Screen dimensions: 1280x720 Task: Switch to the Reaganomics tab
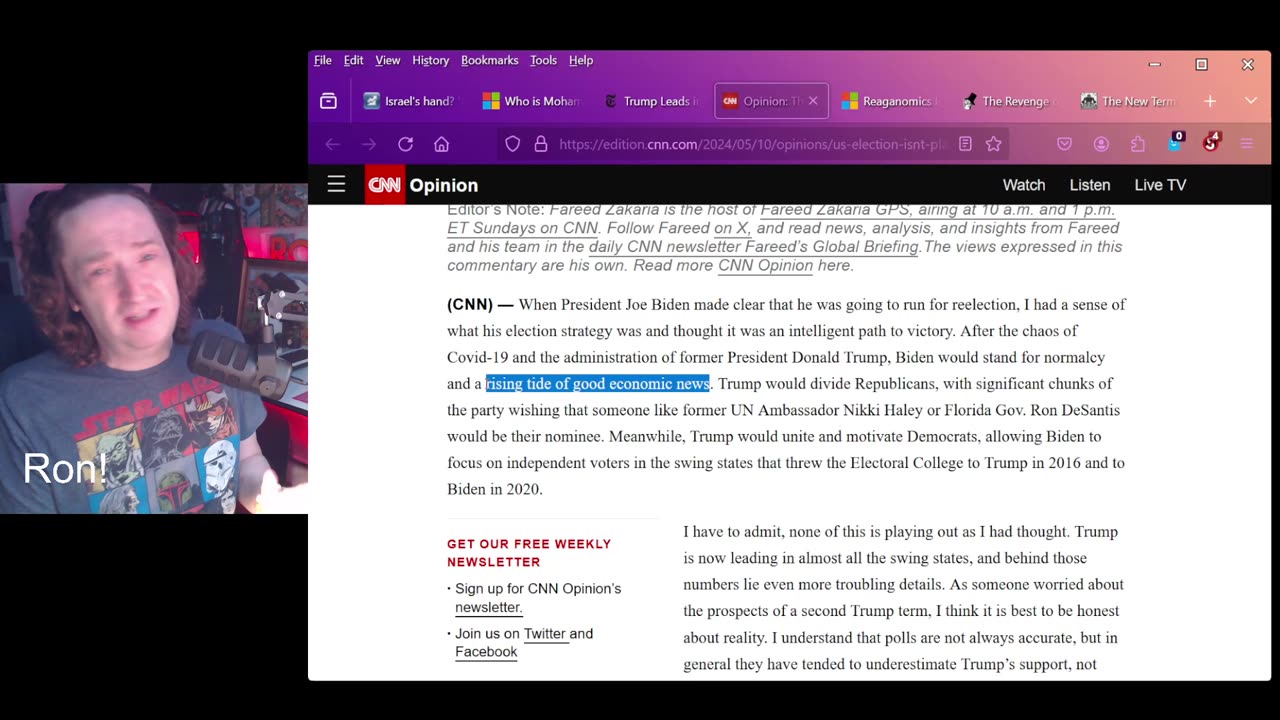pos(889,101)
